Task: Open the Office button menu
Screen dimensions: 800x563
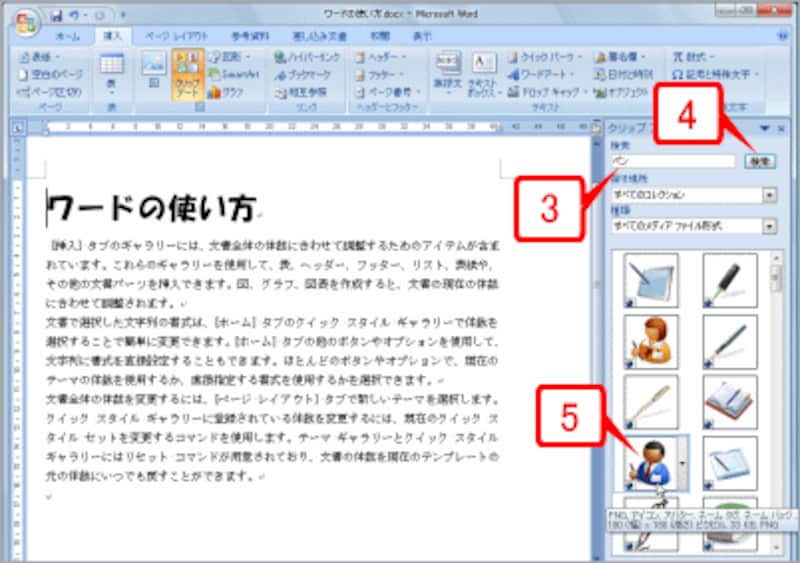Action: pyautogui.click(x=26, y=22)
